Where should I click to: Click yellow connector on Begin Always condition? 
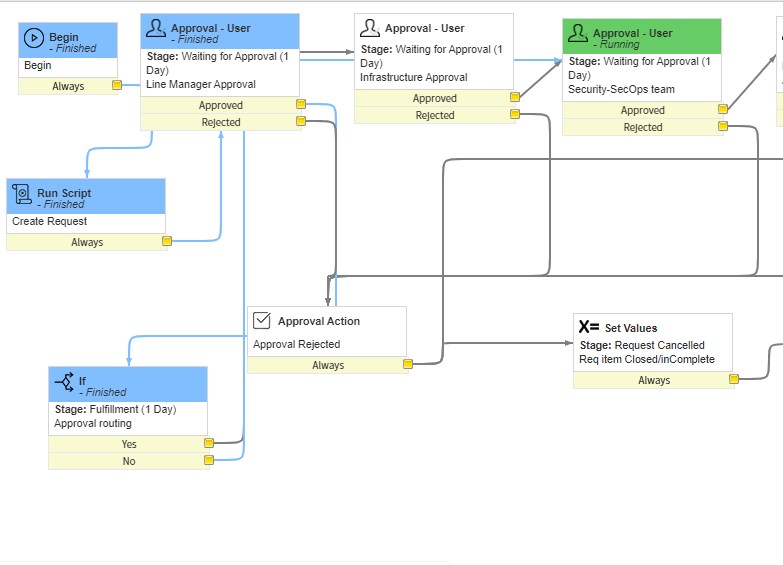[117, 85]
